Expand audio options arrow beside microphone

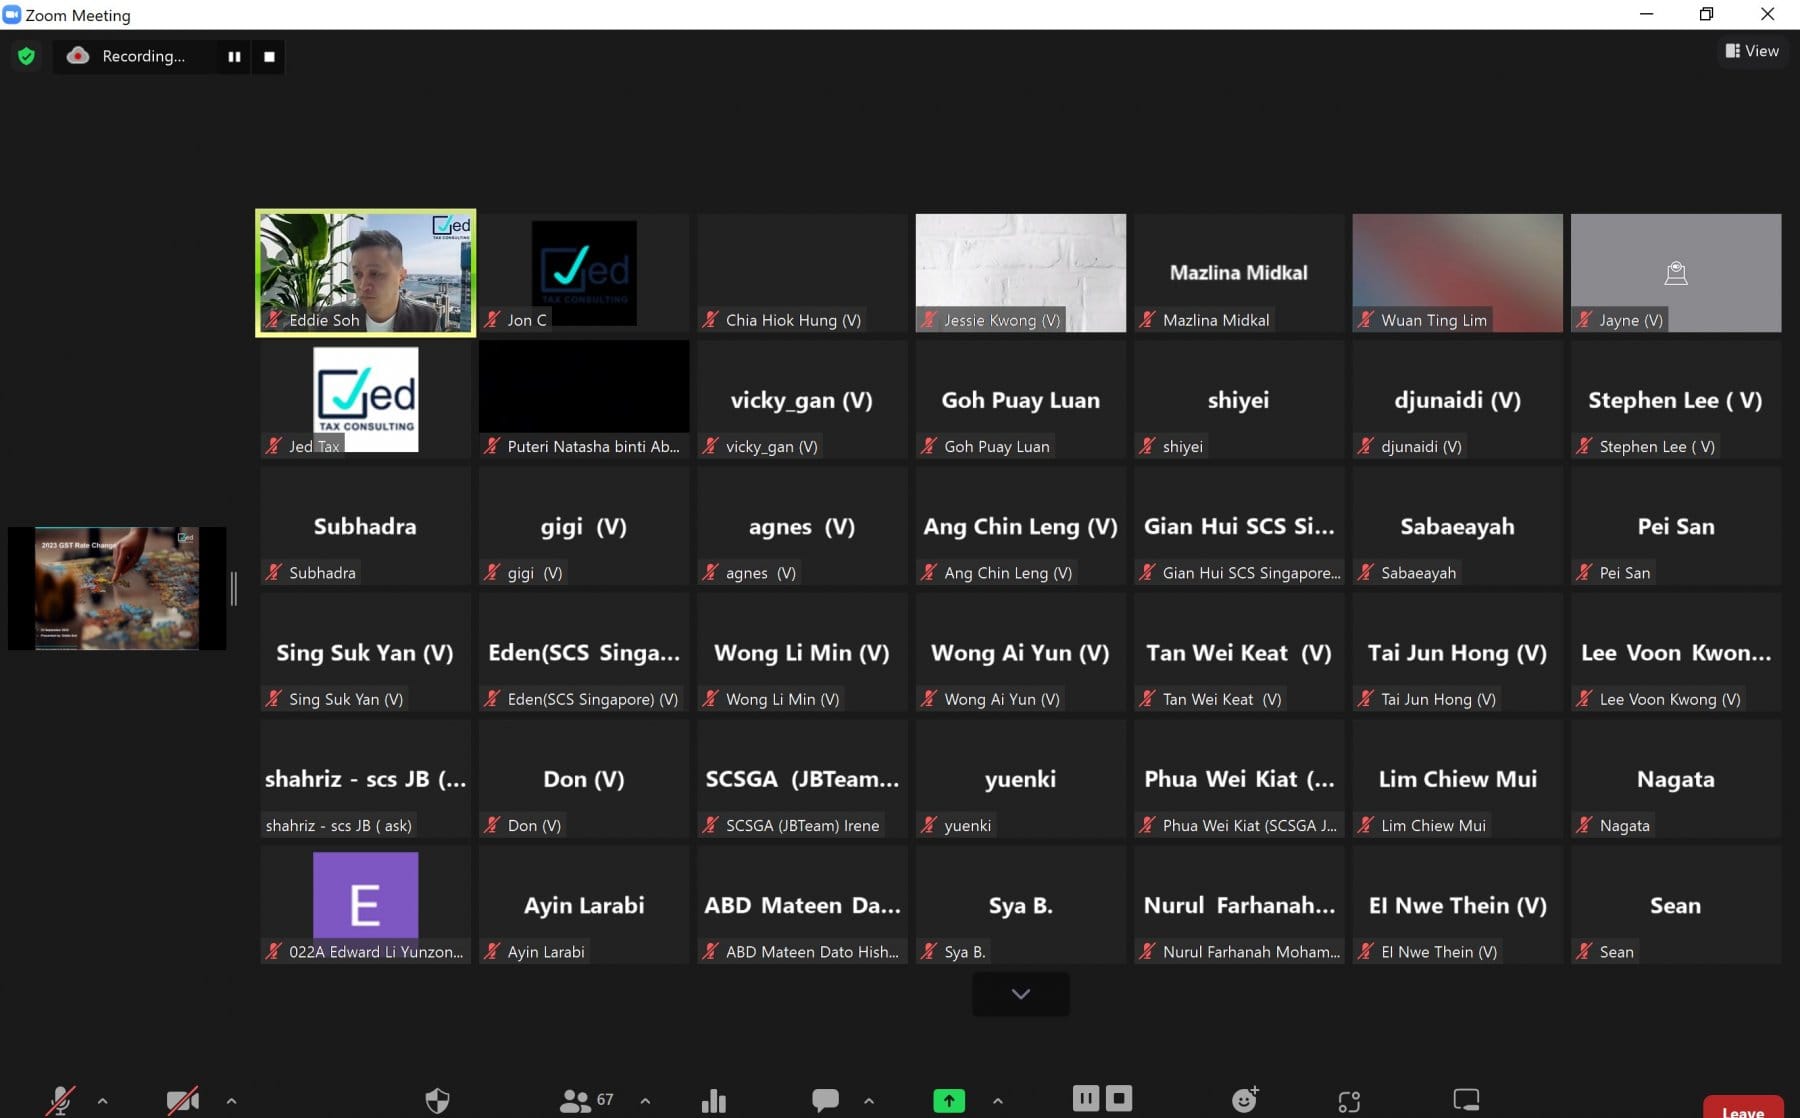pyautogui.click(x=103, y=1101)
